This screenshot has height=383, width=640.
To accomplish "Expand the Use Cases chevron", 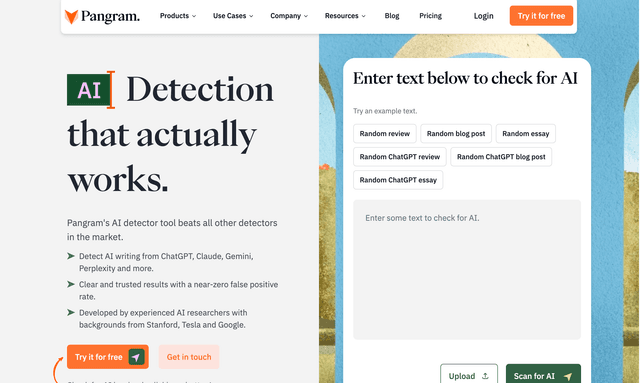I will tap(251, 16).
